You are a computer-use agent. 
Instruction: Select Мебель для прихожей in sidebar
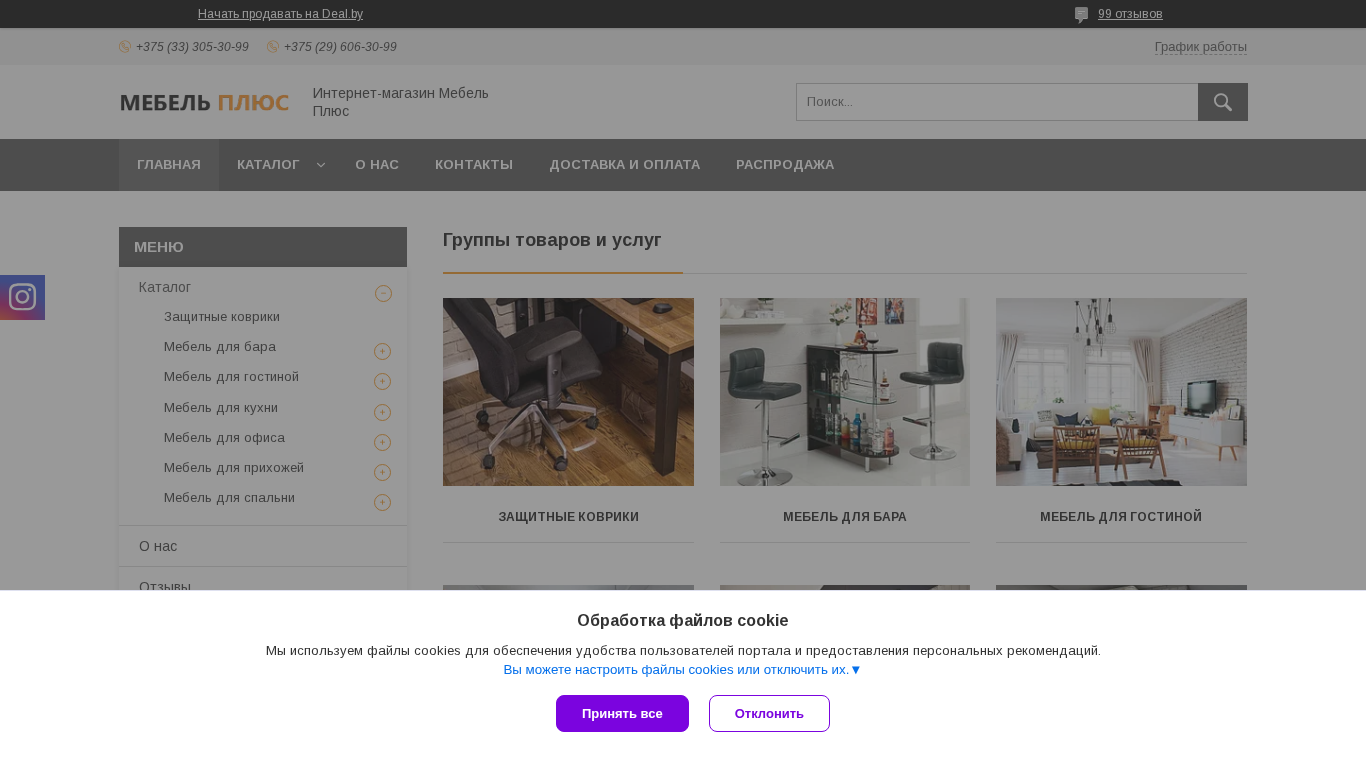(234, 468)
